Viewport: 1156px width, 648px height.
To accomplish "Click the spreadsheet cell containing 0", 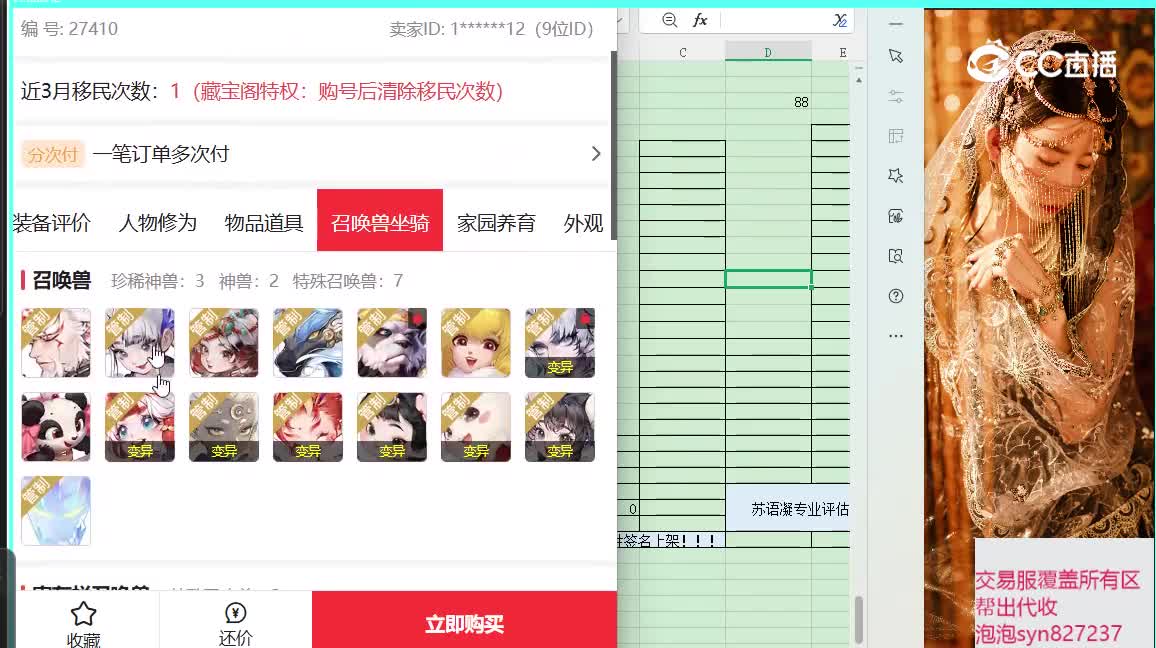I will coord(629,509).
